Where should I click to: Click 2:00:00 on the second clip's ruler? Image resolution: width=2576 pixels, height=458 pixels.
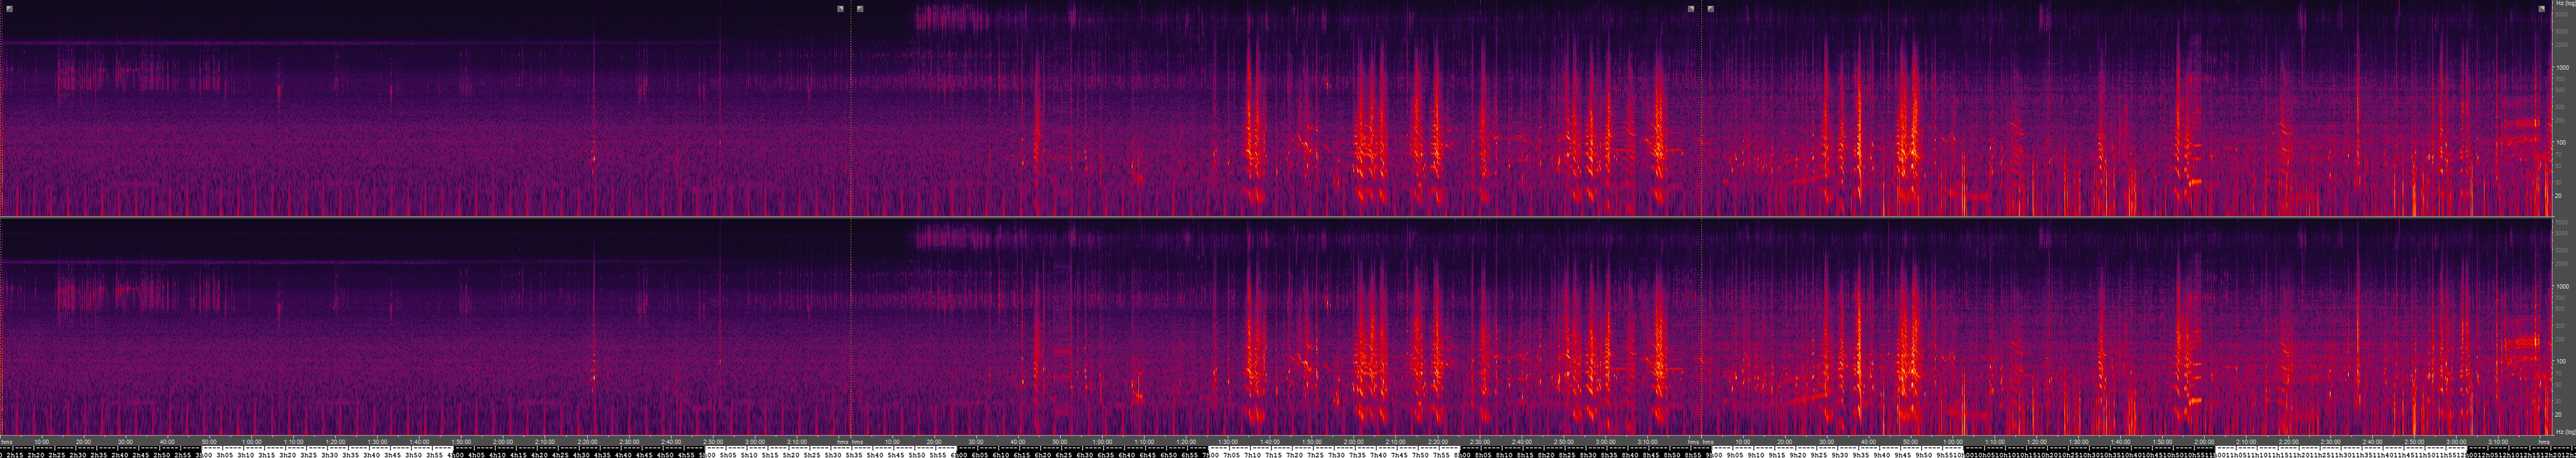click(1353, 441)
